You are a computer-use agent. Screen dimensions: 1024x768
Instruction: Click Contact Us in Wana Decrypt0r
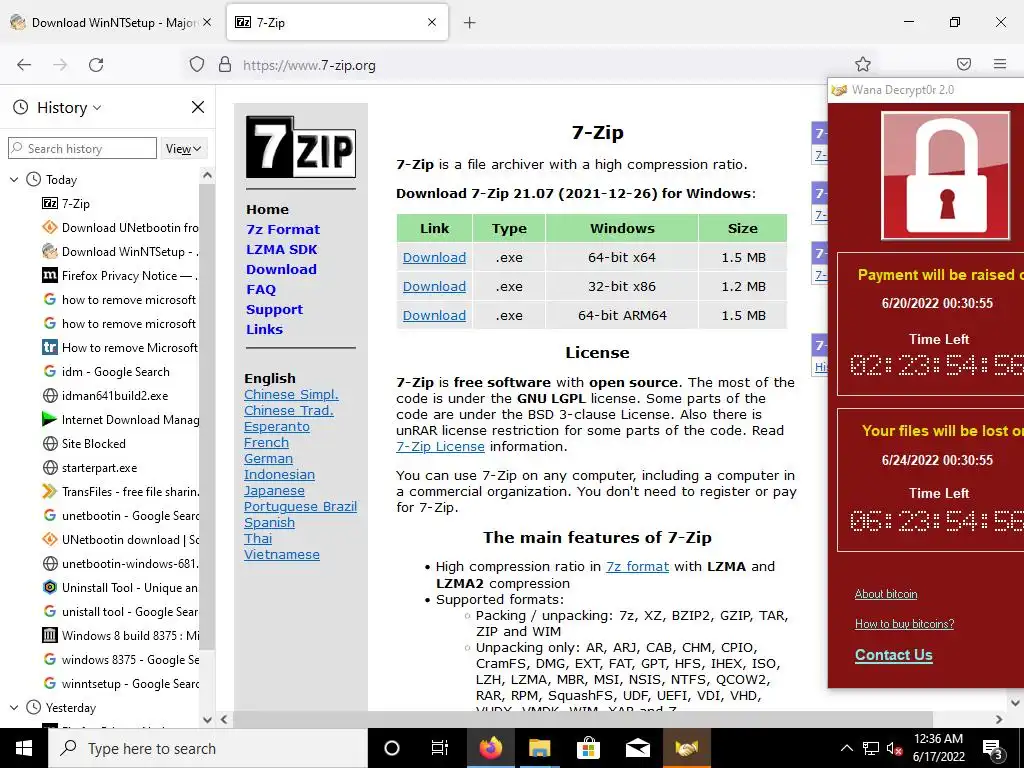click(893, 655)
